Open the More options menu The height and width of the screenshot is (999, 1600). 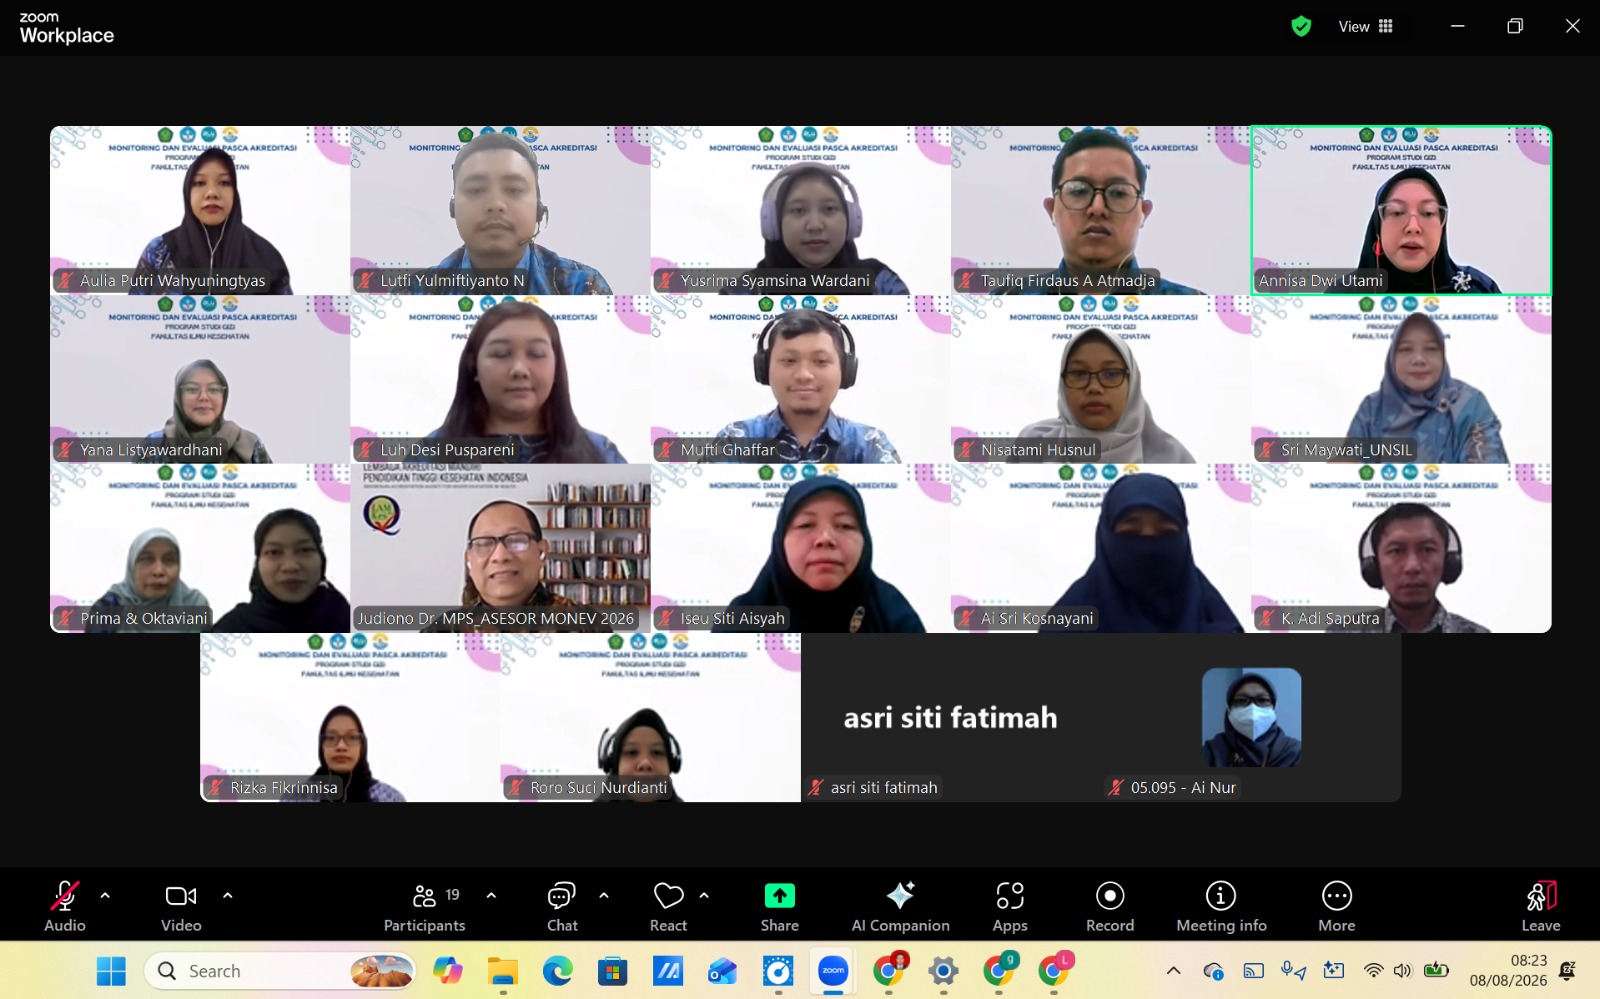point(1337,908)
